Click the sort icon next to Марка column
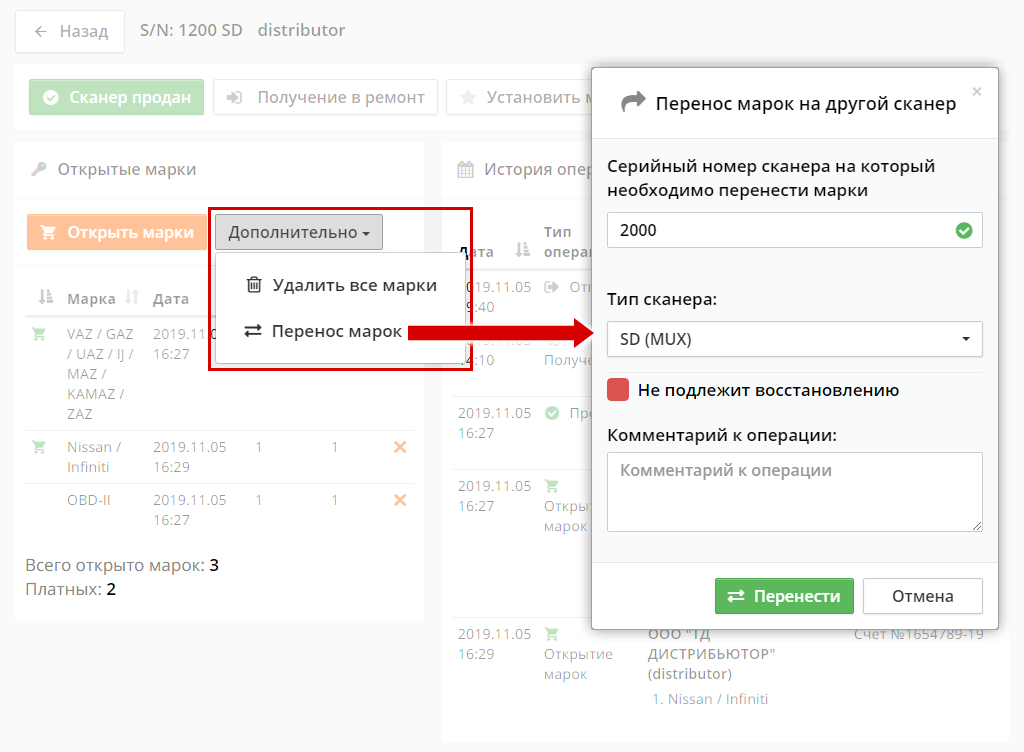 [133, 298]
